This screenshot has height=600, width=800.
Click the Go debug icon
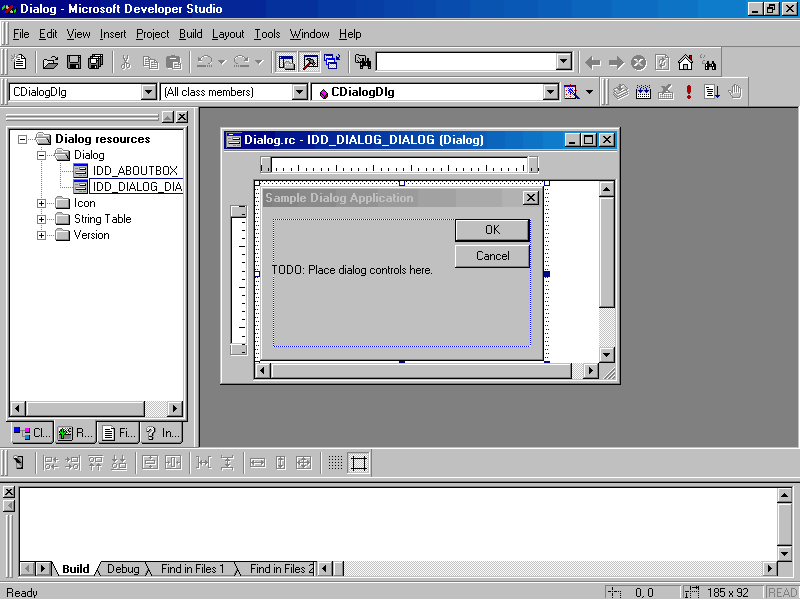coord(712,92)
